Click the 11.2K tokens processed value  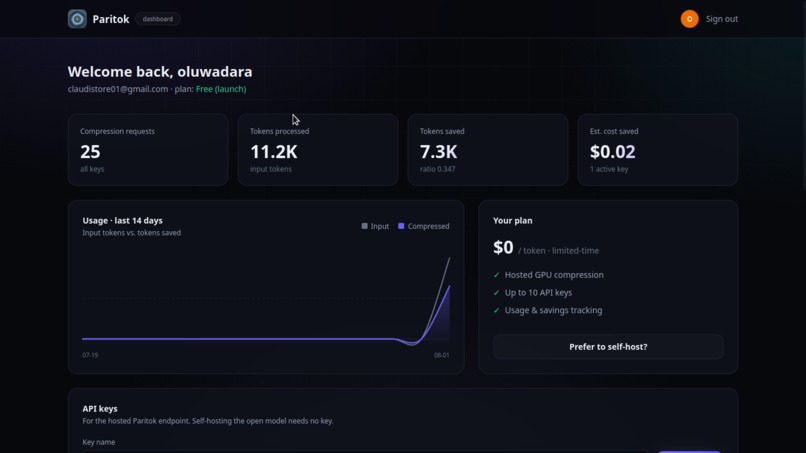(x=273, y=152)
